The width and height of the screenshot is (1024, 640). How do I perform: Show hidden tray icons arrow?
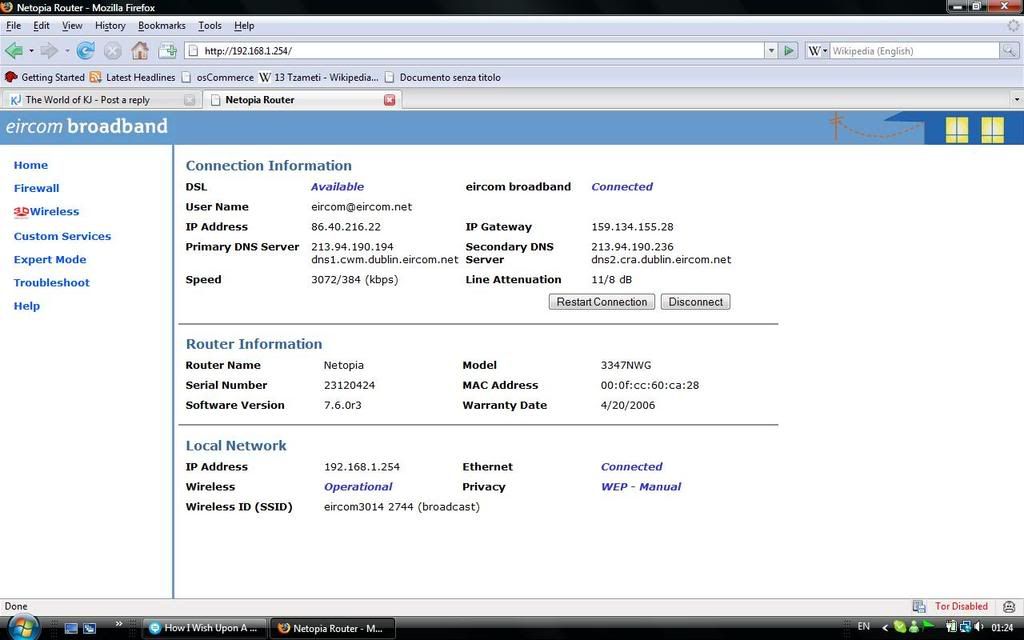[x=885, y=628]
